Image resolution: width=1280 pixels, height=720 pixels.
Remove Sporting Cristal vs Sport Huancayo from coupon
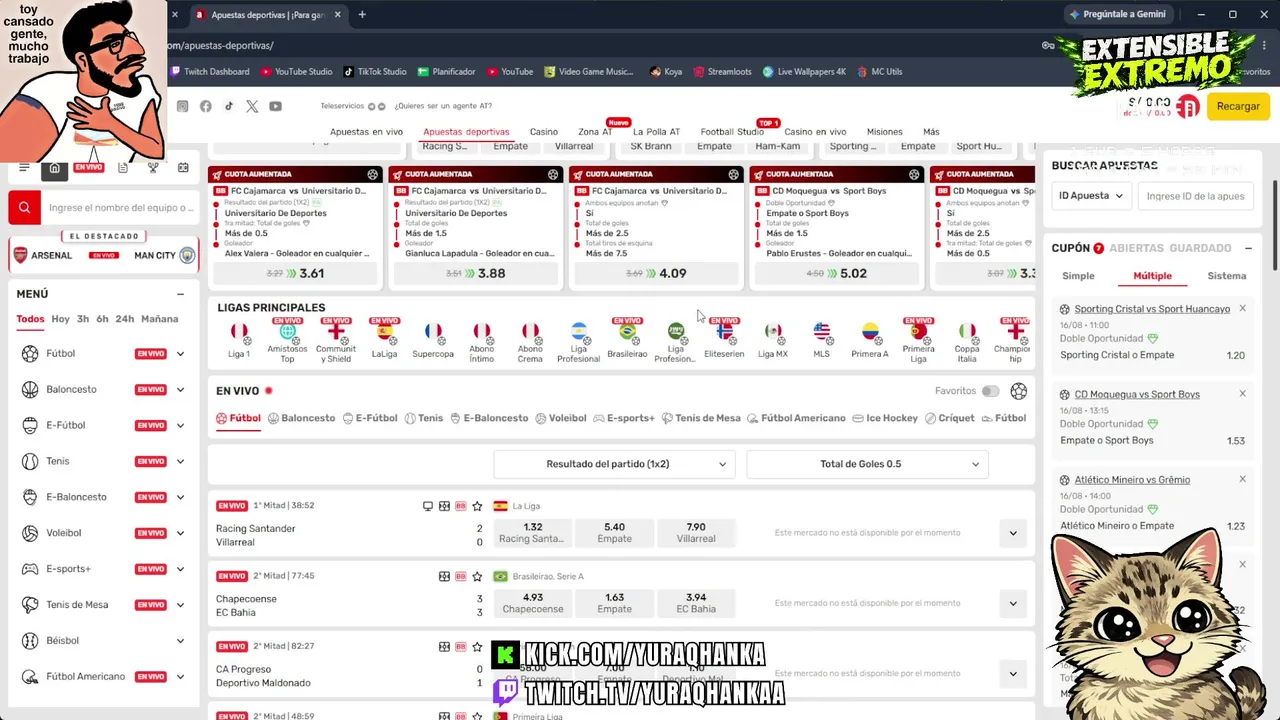coord(1242,309)
